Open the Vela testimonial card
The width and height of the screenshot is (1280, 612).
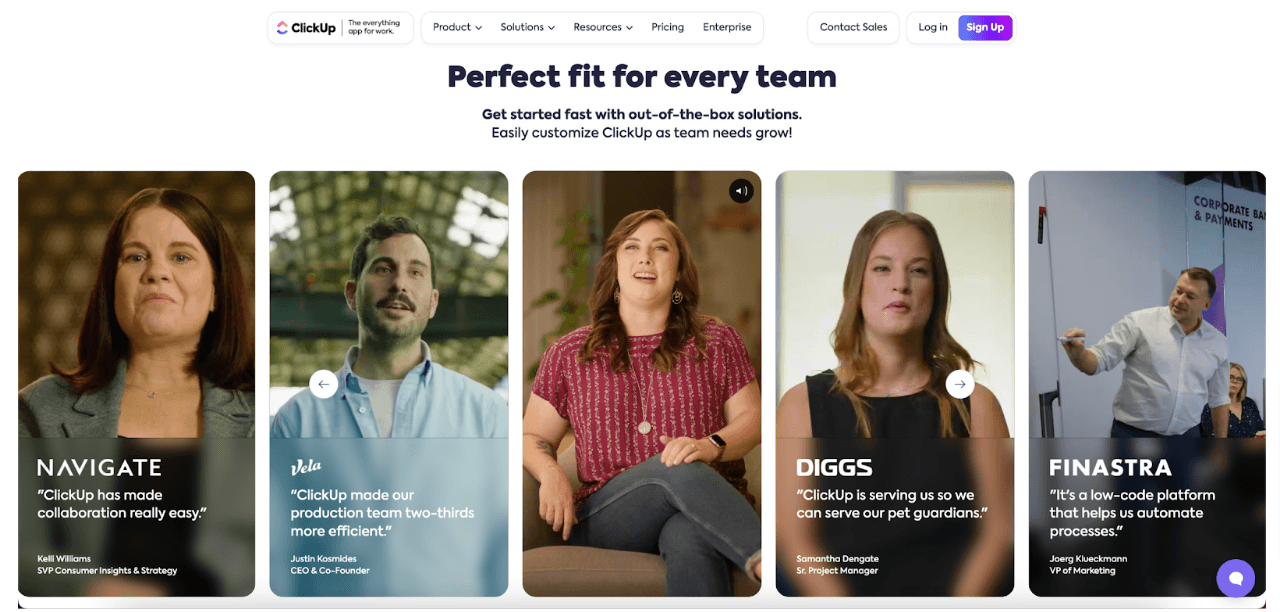[389, 384]
